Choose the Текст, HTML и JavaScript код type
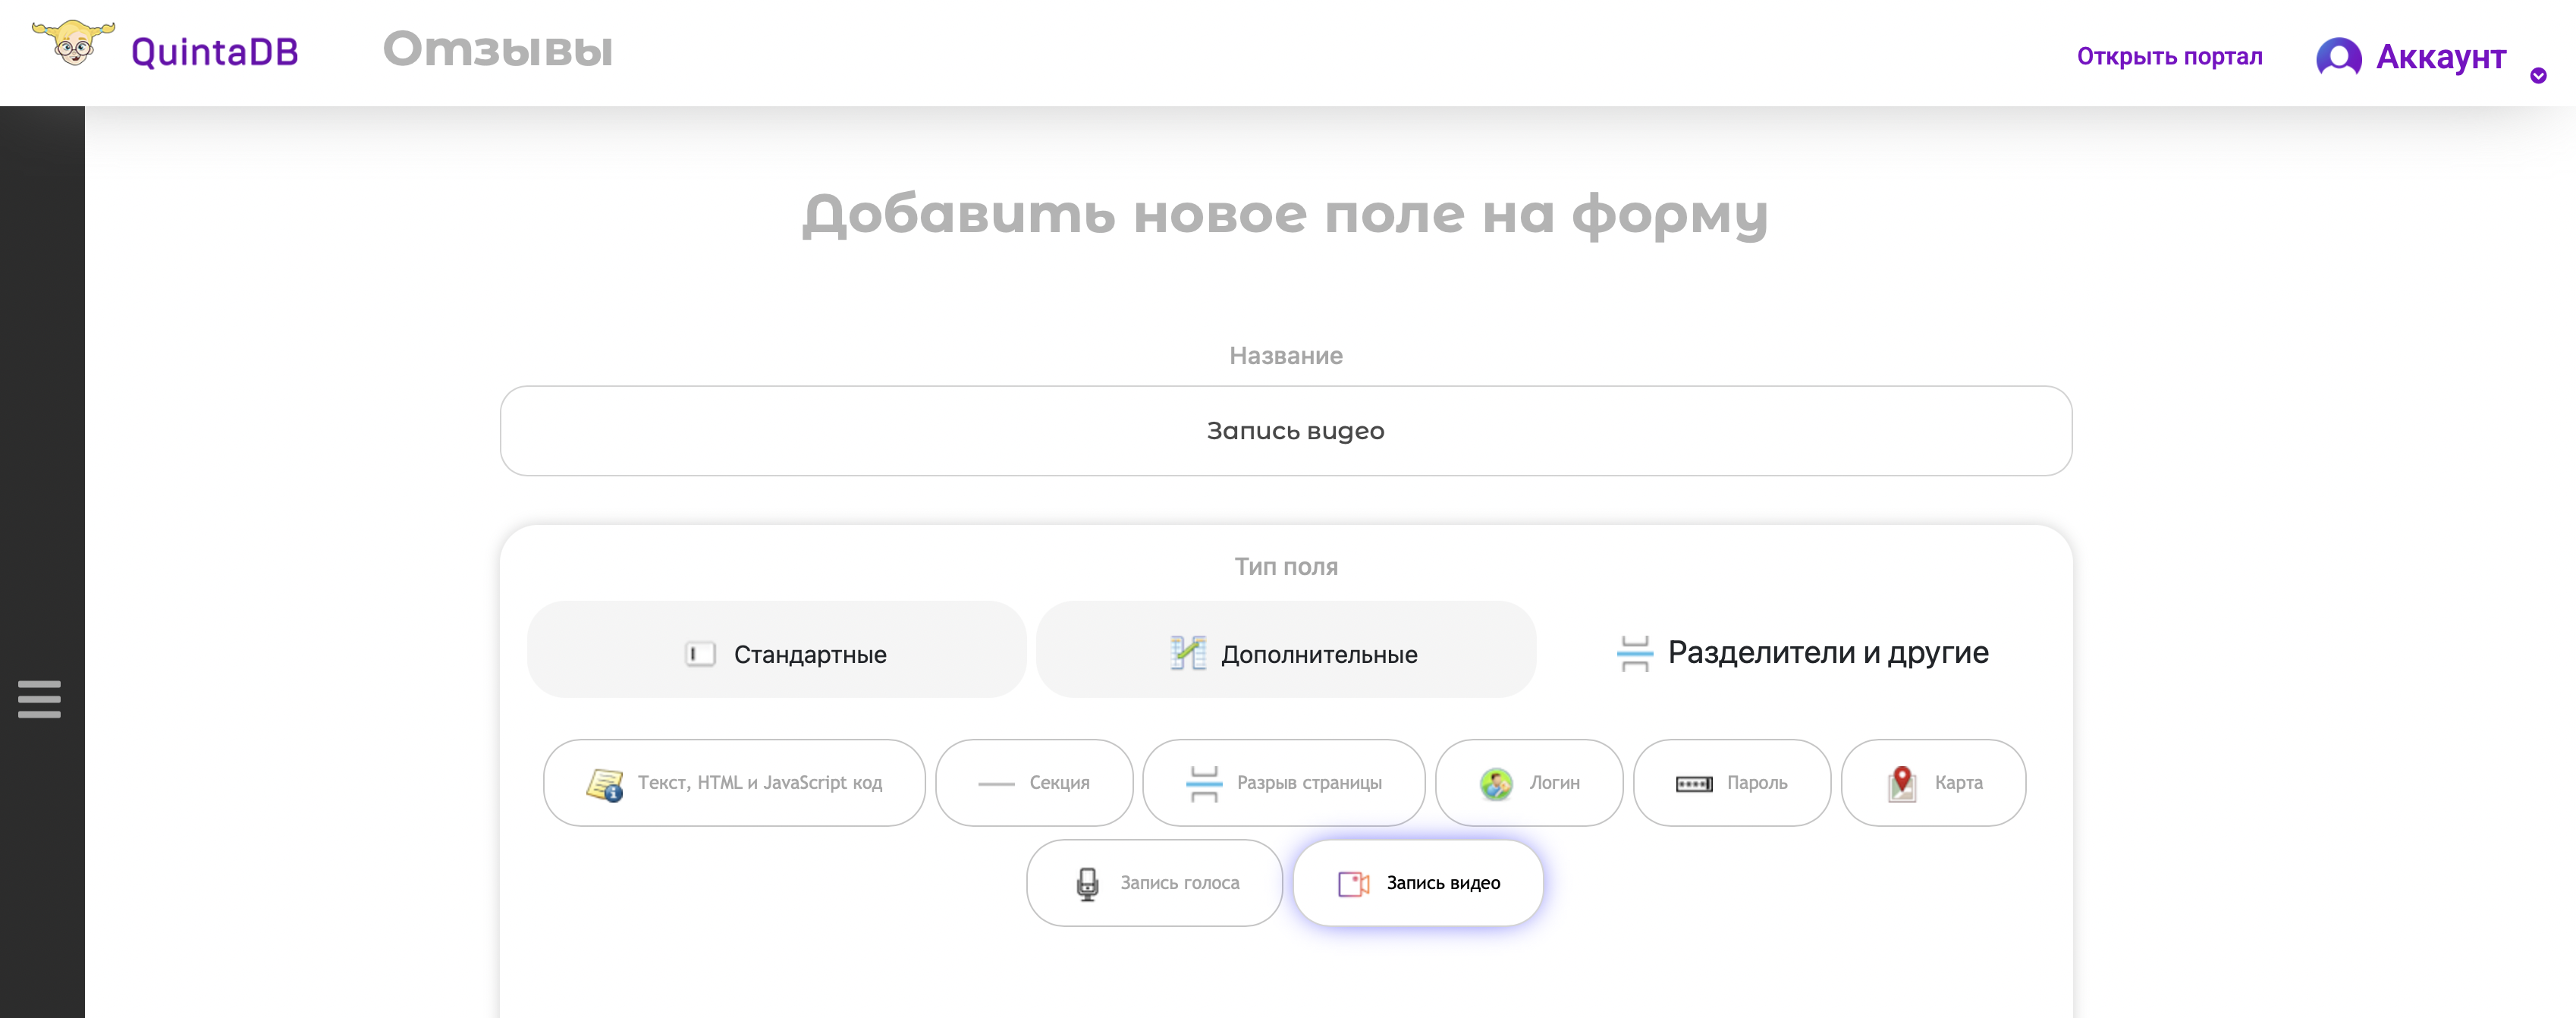 [x=734, y=783]
